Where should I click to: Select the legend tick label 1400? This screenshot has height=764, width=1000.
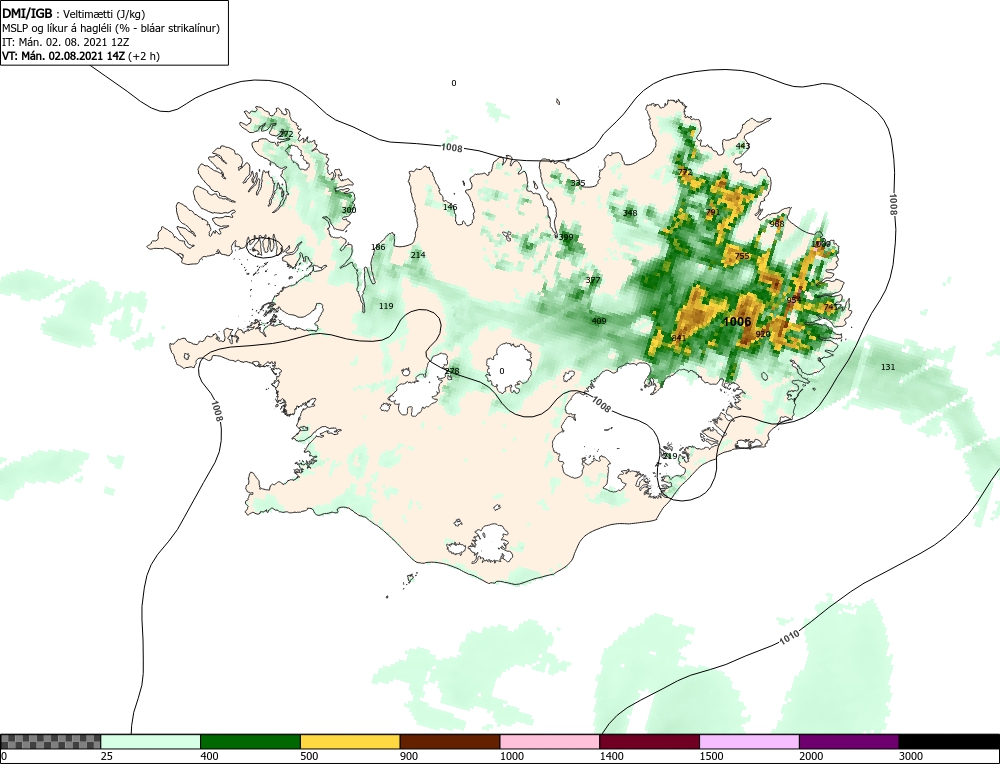610,756
